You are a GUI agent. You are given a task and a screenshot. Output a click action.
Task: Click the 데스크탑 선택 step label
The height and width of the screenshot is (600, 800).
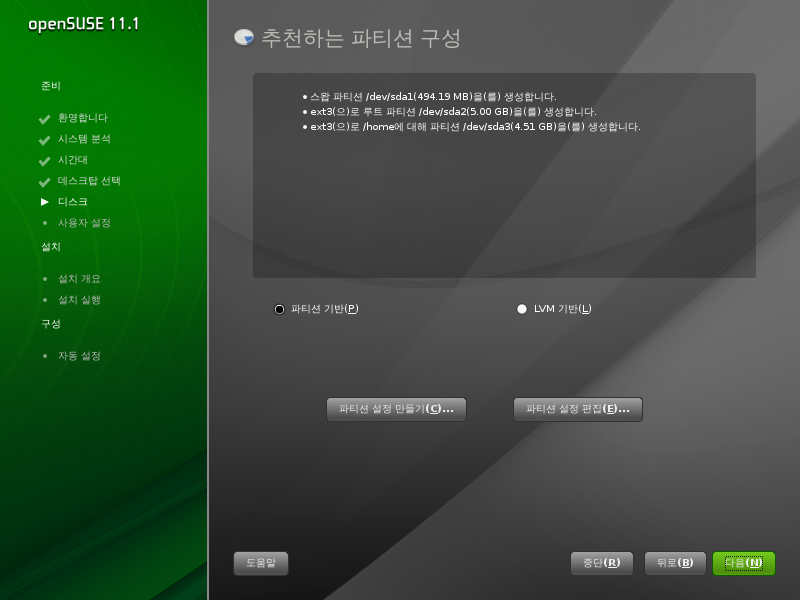(89, 181)
